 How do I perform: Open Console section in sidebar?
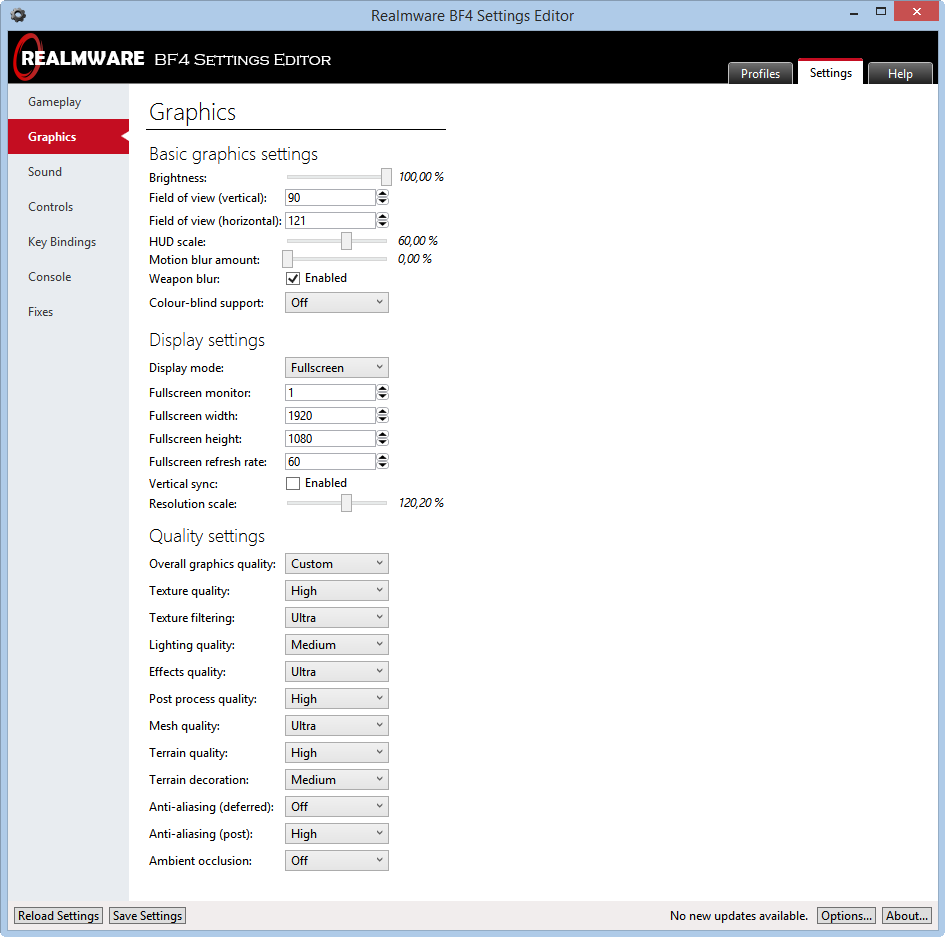[68, 276]
